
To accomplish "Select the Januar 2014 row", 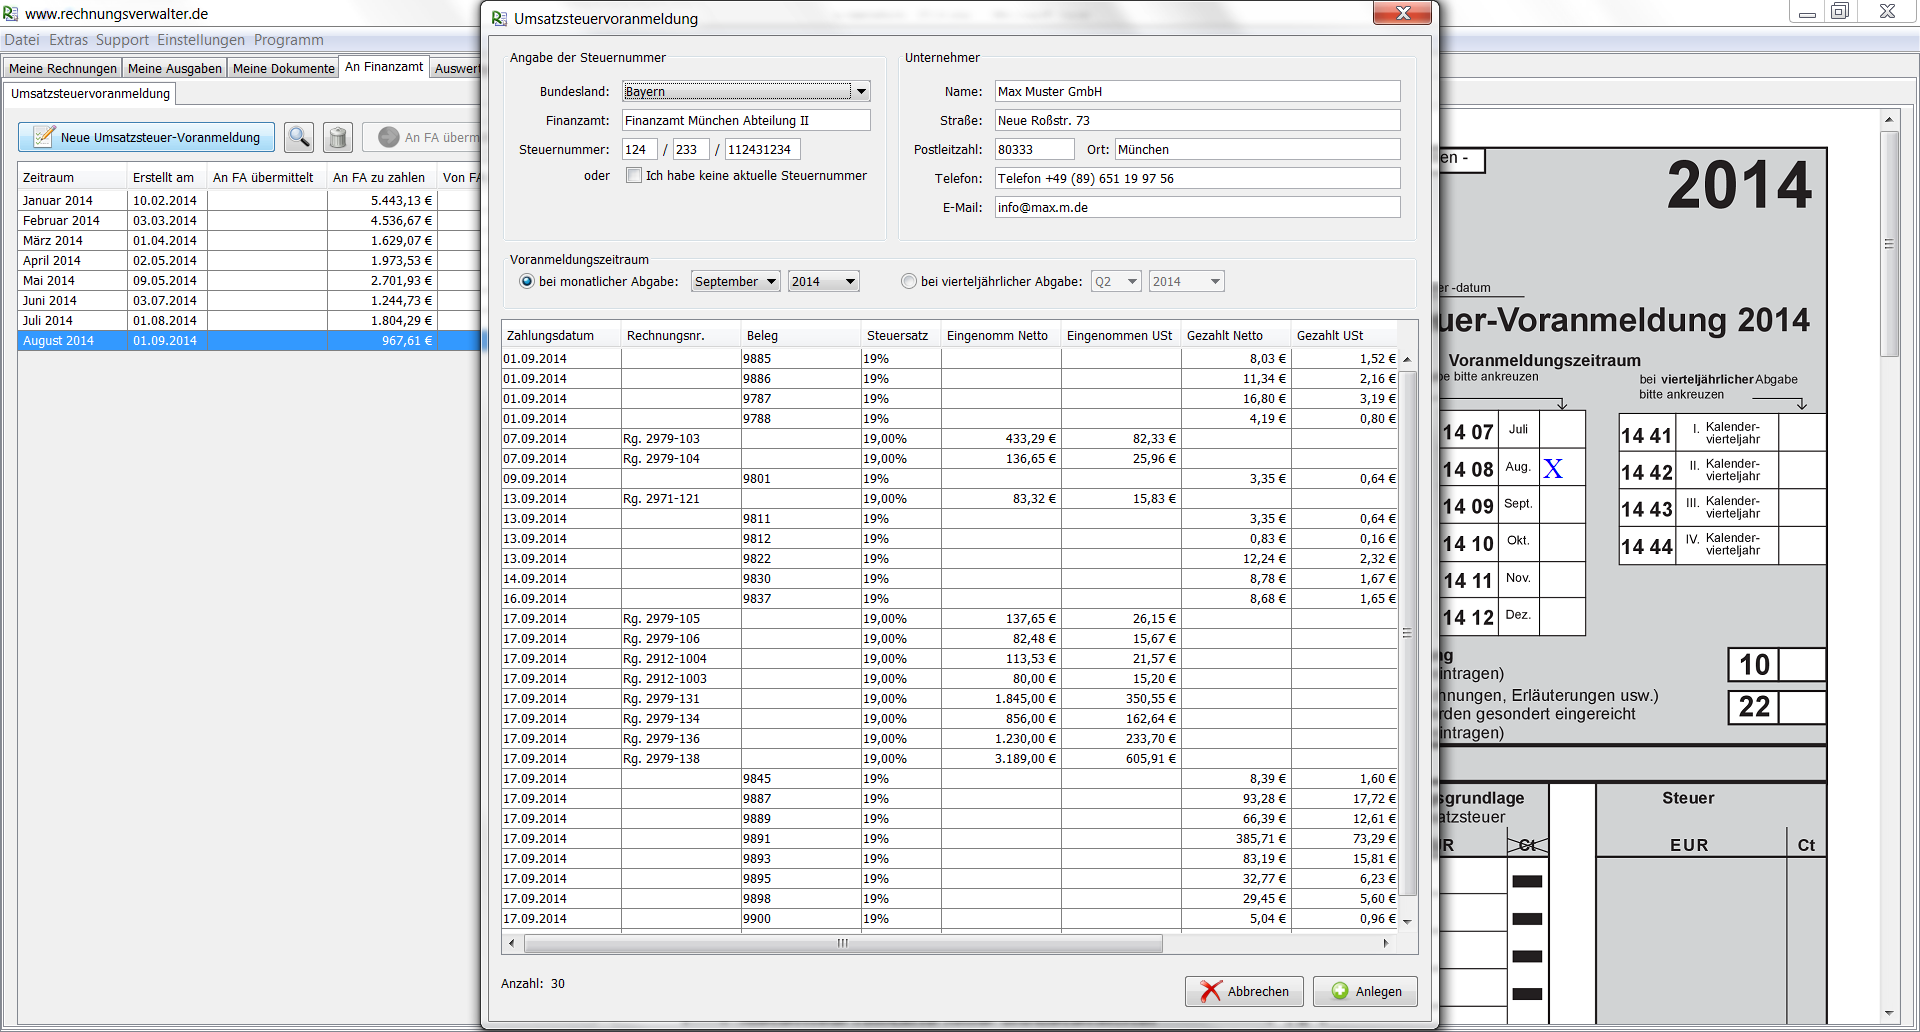I will 58,201.
